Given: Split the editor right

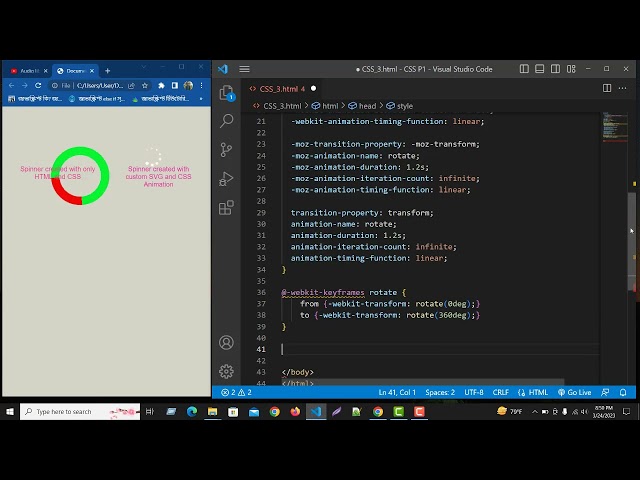Looking at the screenshot, I should pos(607,88).
